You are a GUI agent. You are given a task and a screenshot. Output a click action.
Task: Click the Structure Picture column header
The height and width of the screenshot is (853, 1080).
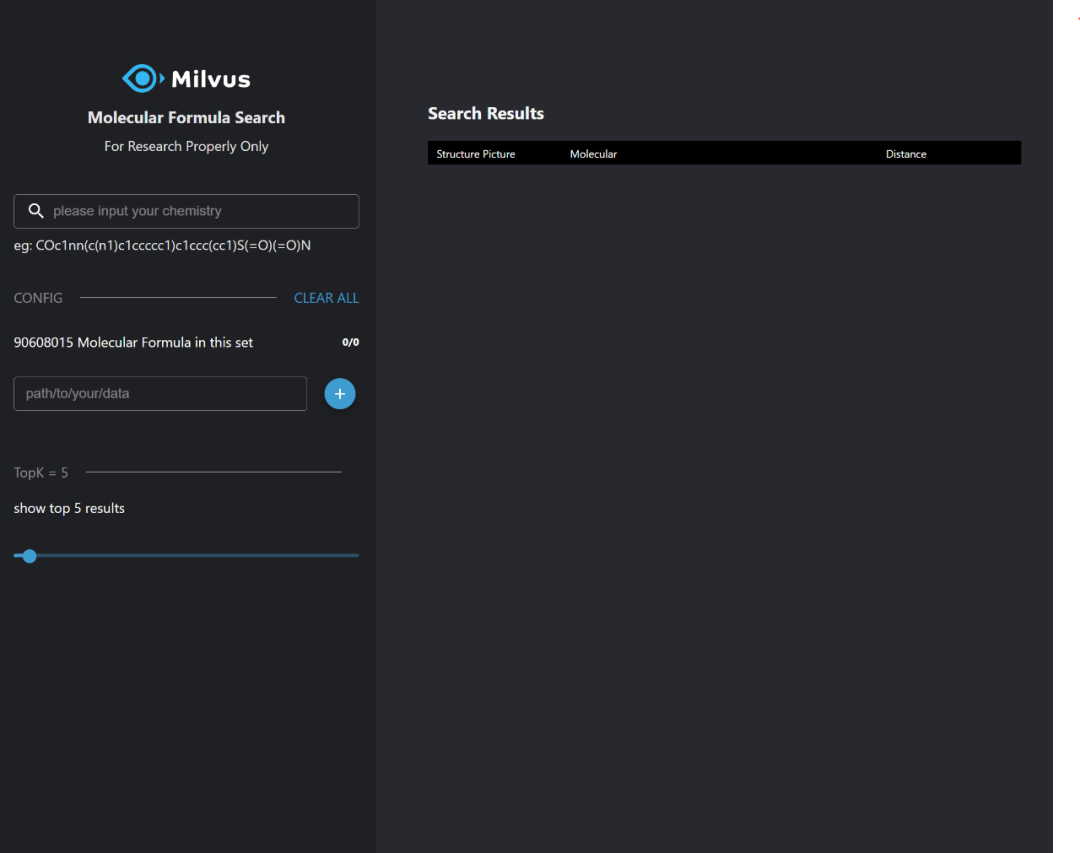(x=476, y=154)
